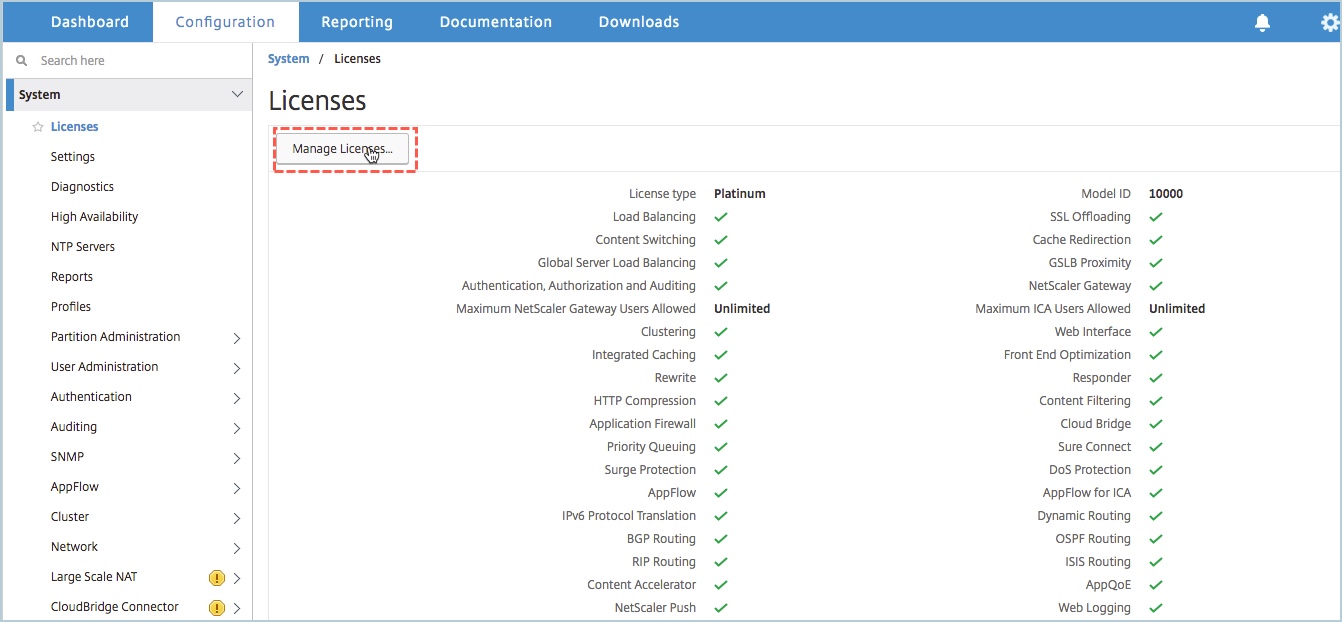Click the DoS Protection checkmark
Image resolution: width=1342 pixels, height=622 pixels.
1155,470
